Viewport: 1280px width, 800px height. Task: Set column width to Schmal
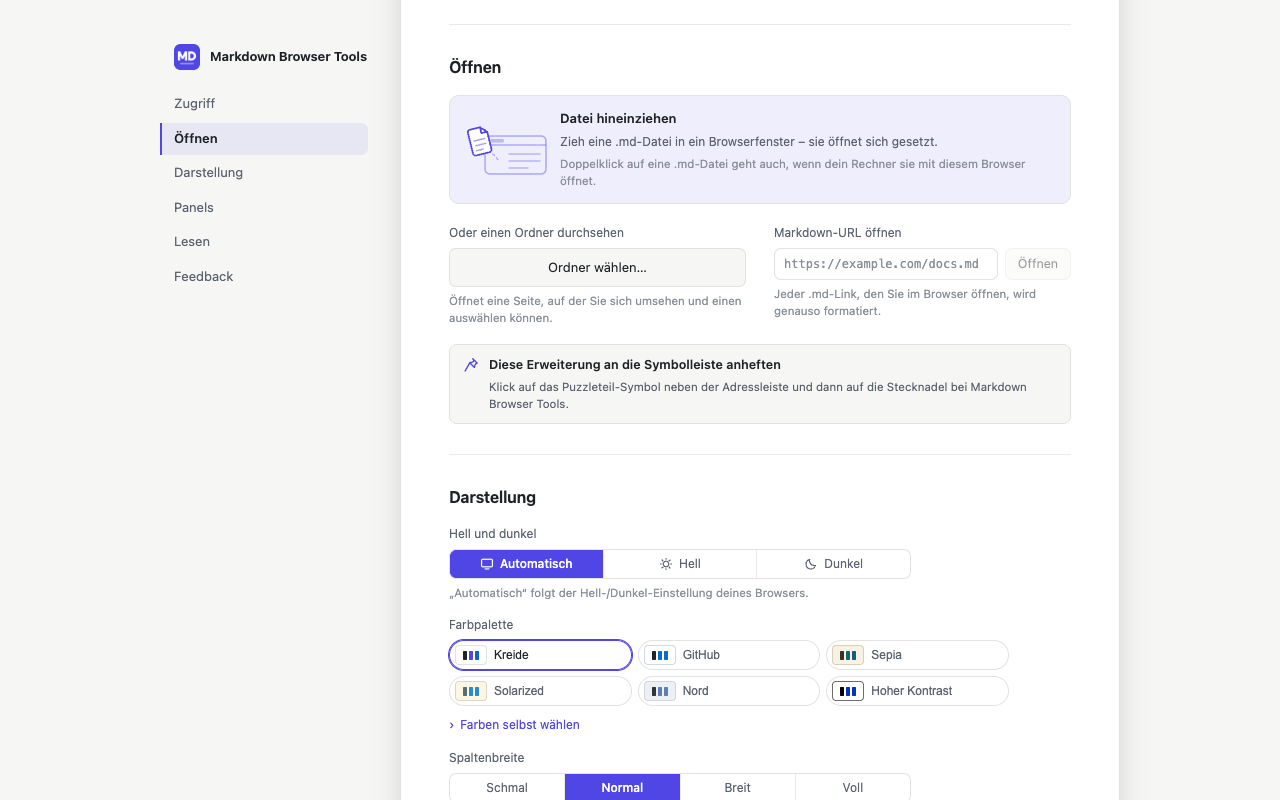[507, 787]
